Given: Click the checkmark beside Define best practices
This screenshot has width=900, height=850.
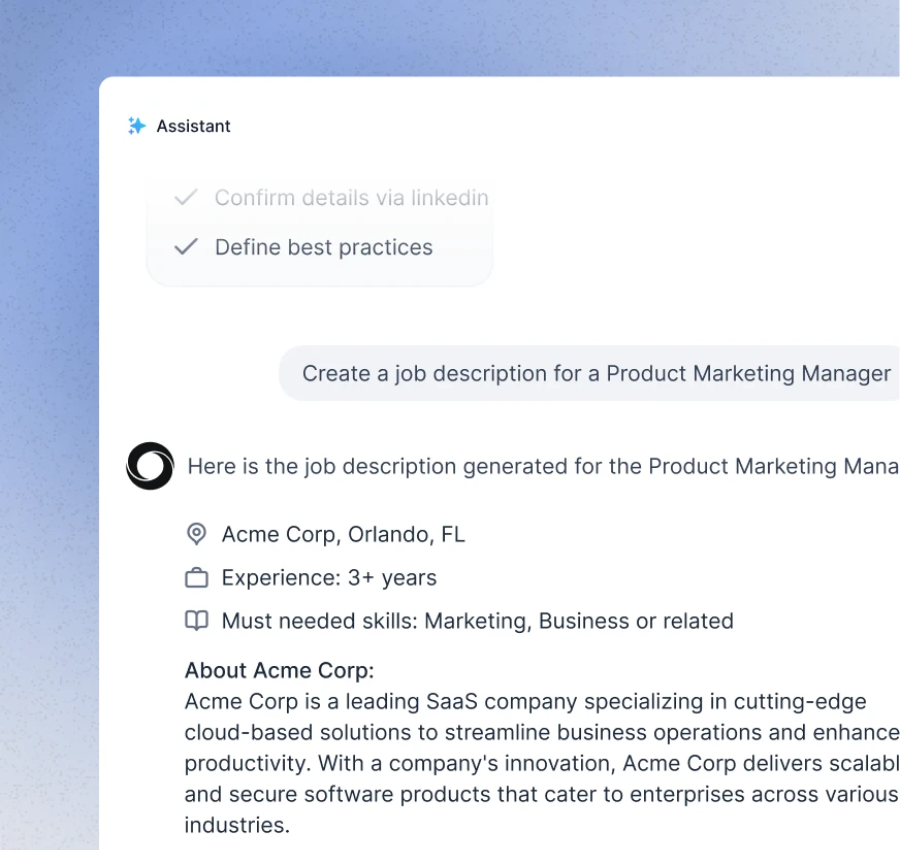Looking at the screenshot, I should (186, 247).
